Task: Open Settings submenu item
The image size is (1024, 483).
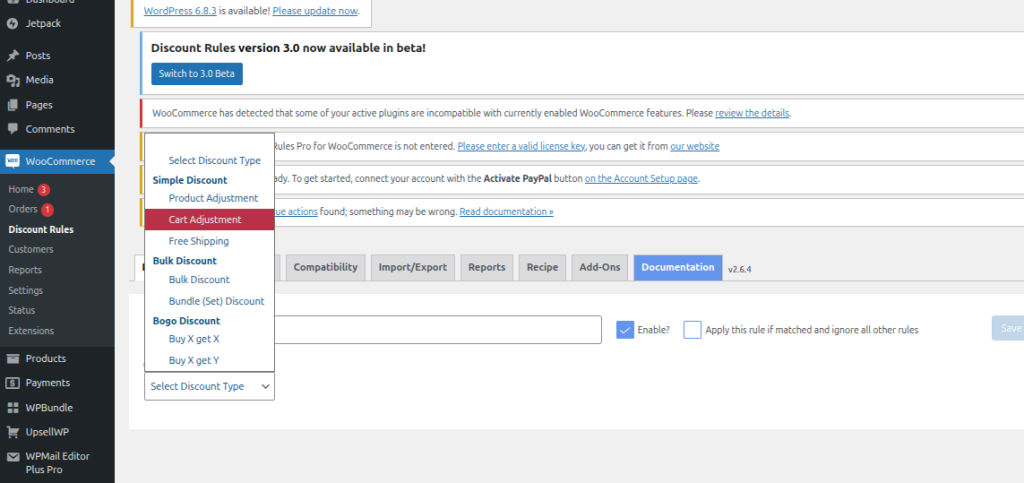Action: [x=25, y=290]
